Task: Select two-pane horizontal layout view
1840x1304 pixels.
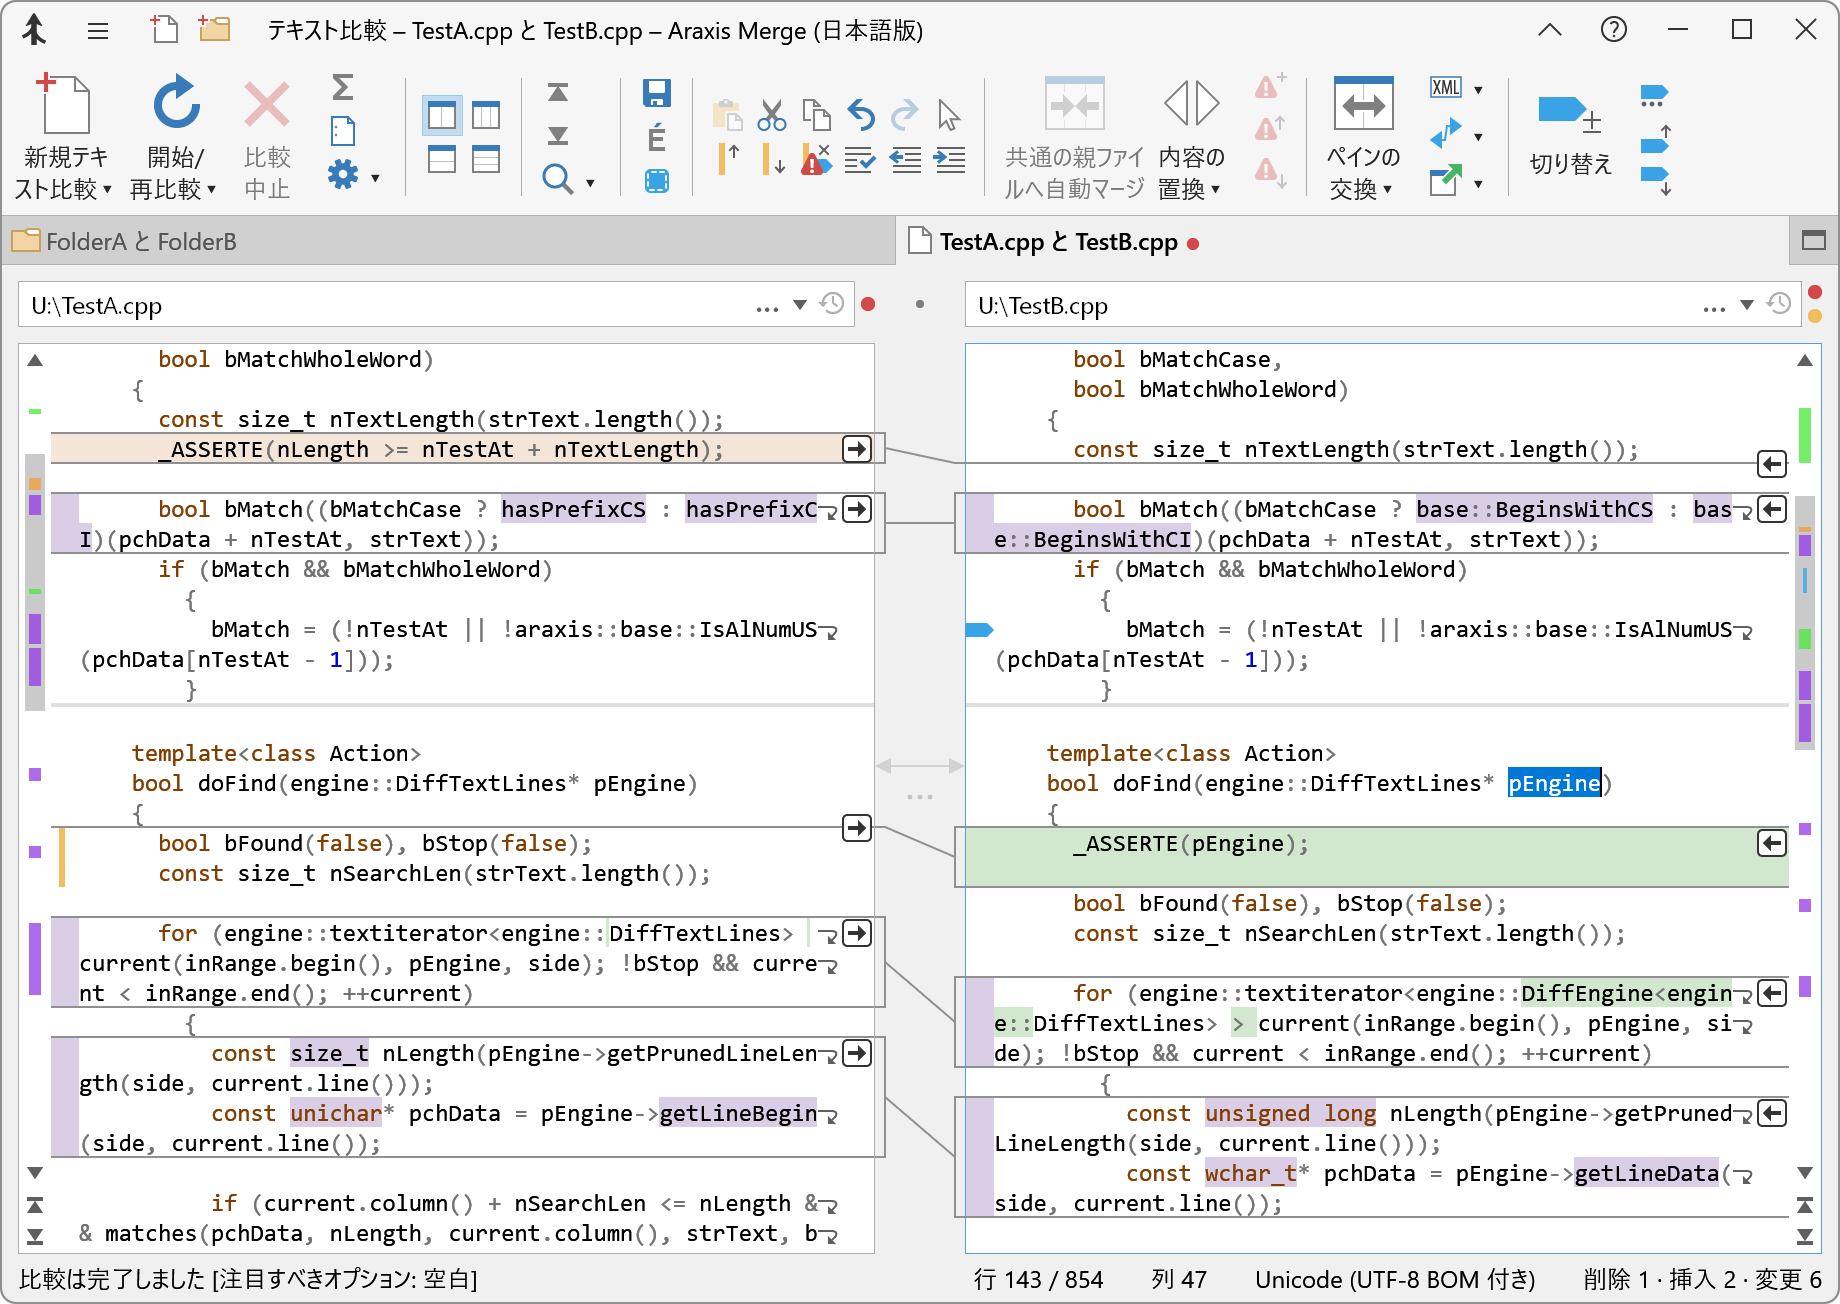Action: (442, 159)
